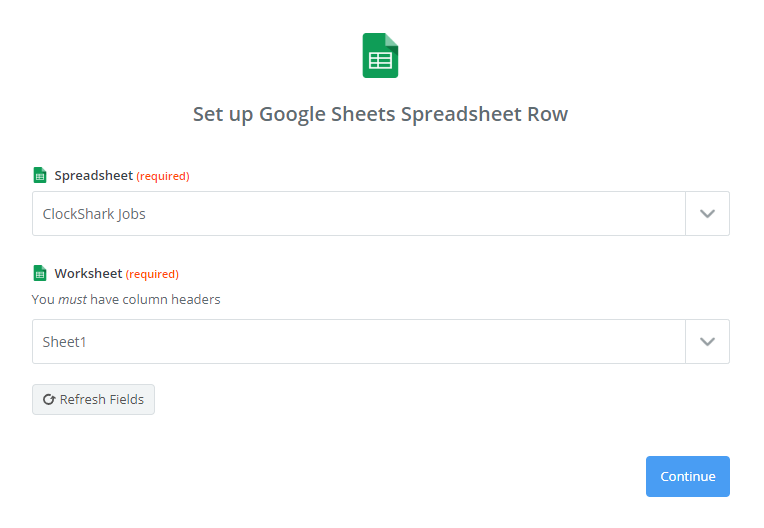The height and width of the screenshot is (528, 764).
Task: Click the ClockShark Jobs selected value text
Action: (x=94, y=214)
